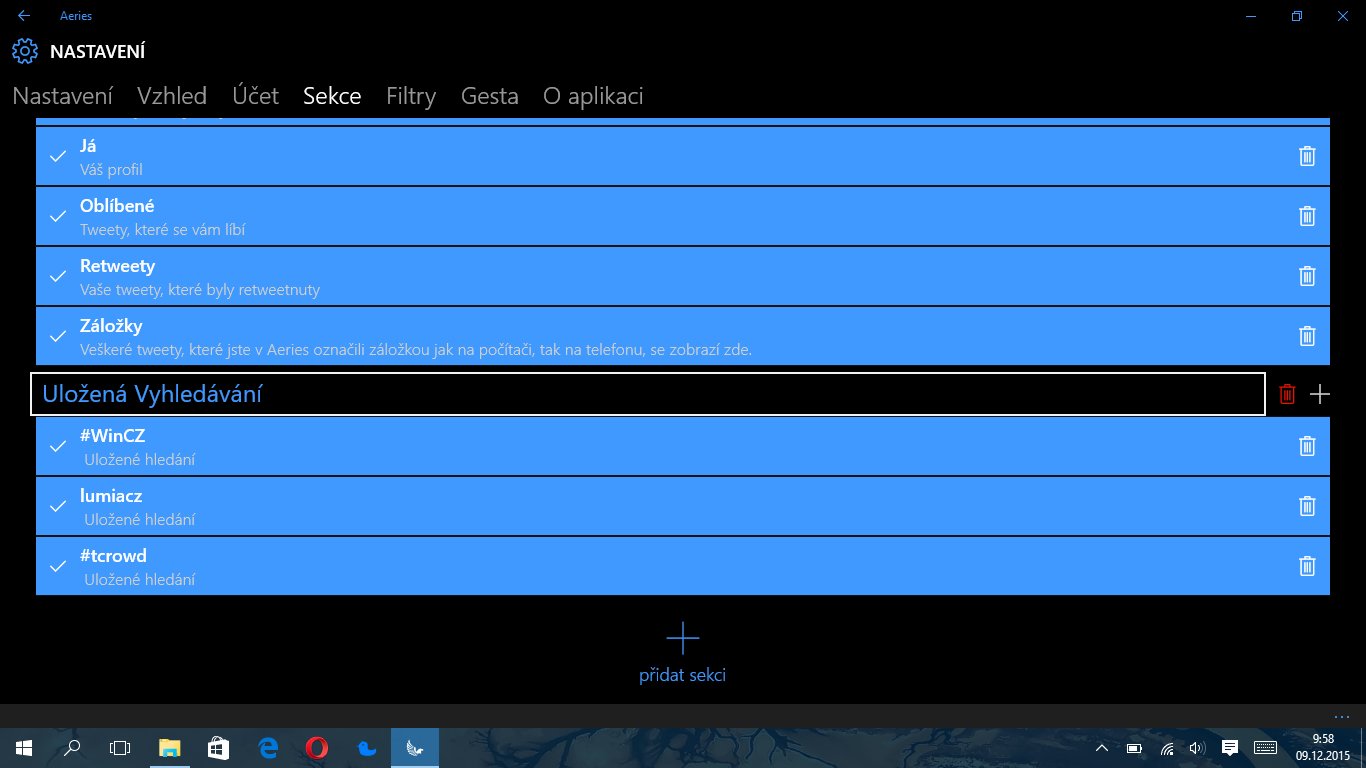Go to the Filtry tab
The width and height of the screenshot is (1366, 768).
pos(411,96)
